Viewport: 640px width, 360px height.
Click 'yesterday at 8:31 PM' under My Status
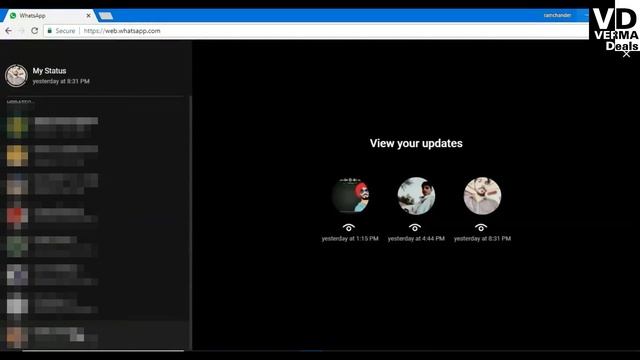click(x=61, y=81)
